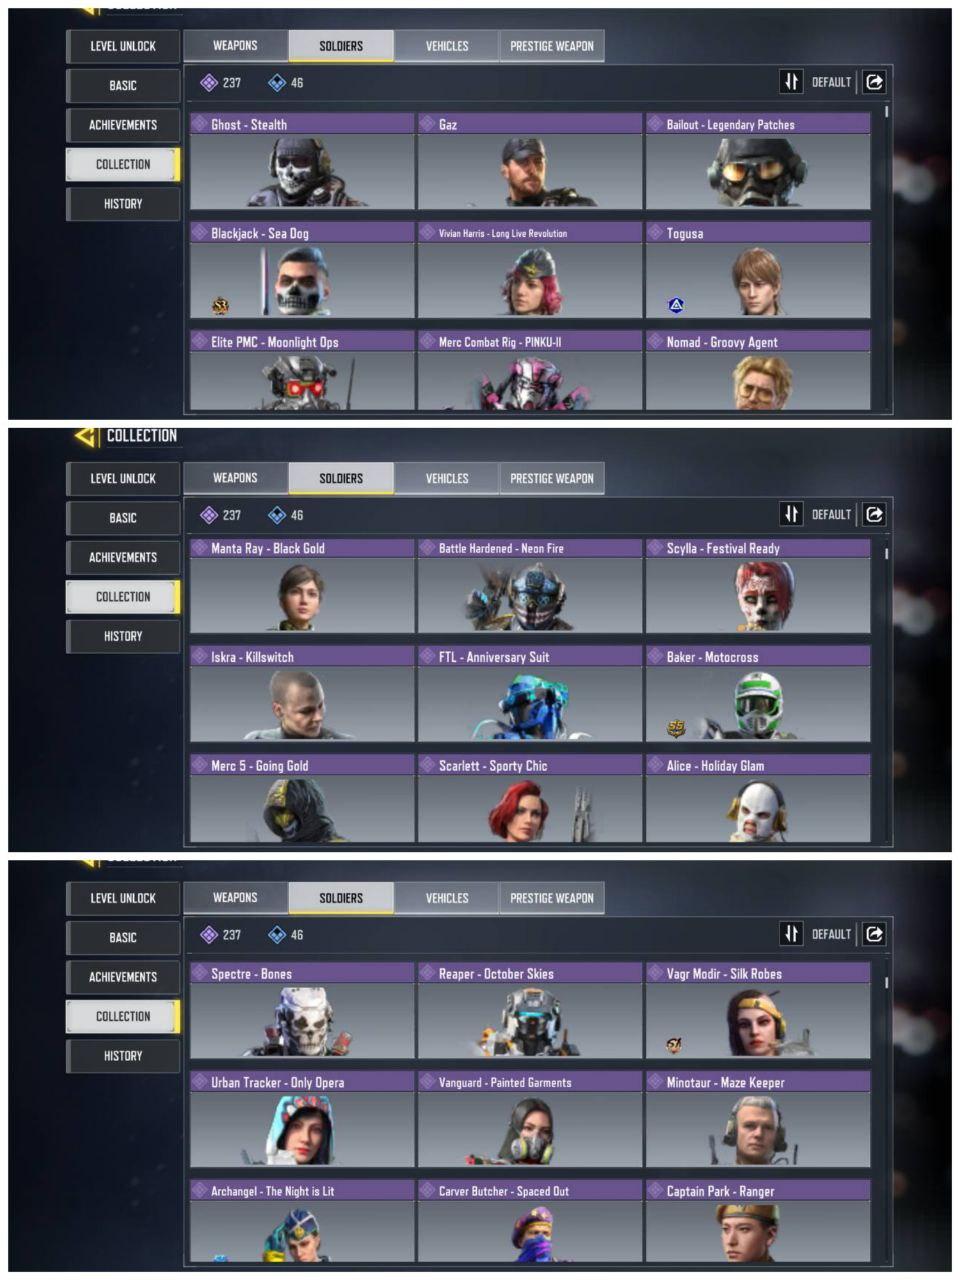
Task: Select the Ghost - Stealth soldier card
Action: coord(302,161)
